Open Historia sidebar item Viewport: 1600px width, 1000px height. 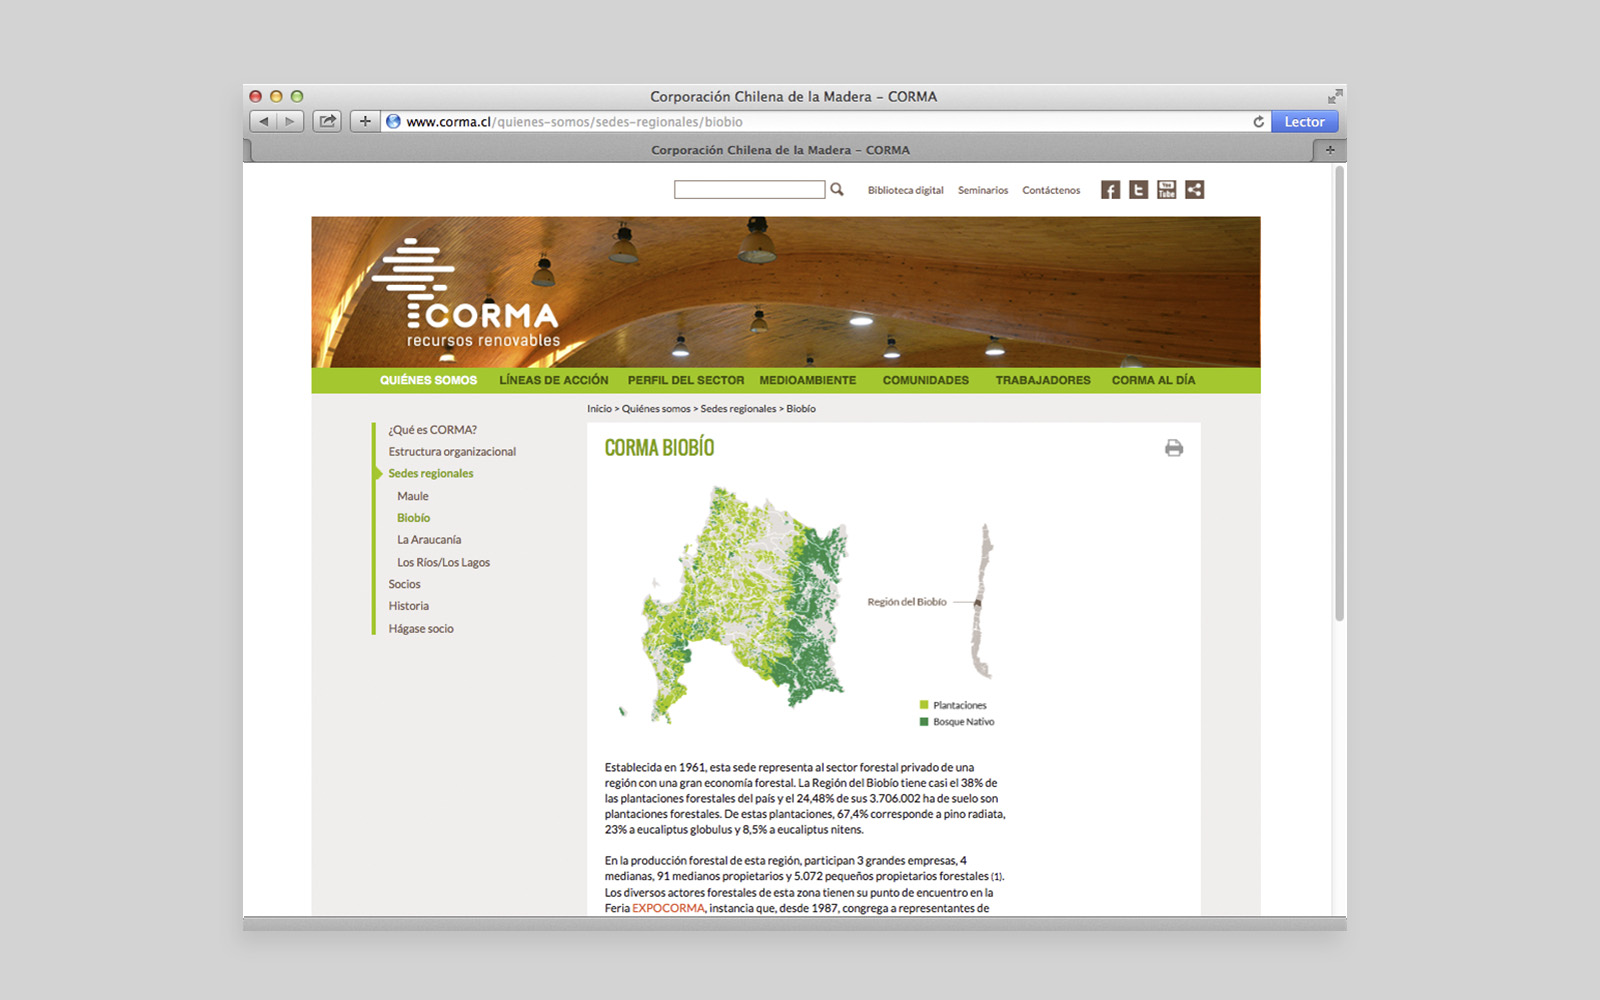[409, 606]
